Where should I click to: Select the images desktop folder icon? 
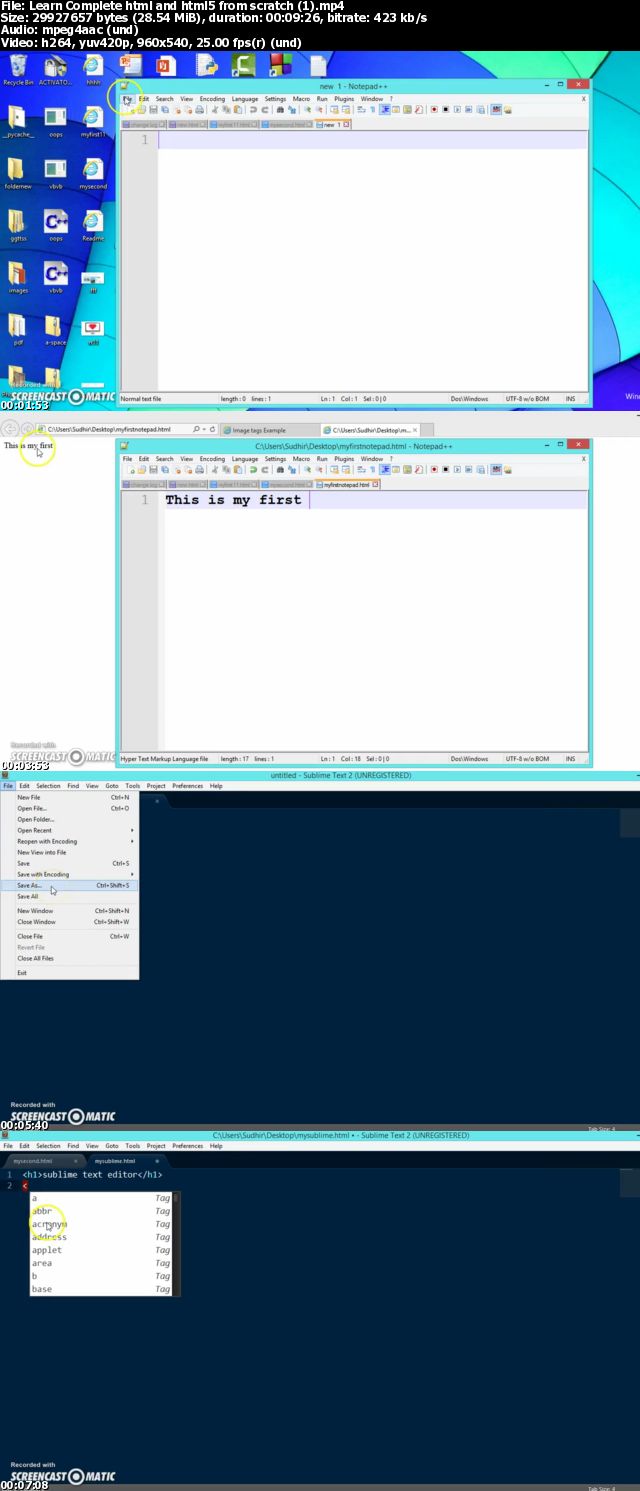18,278
